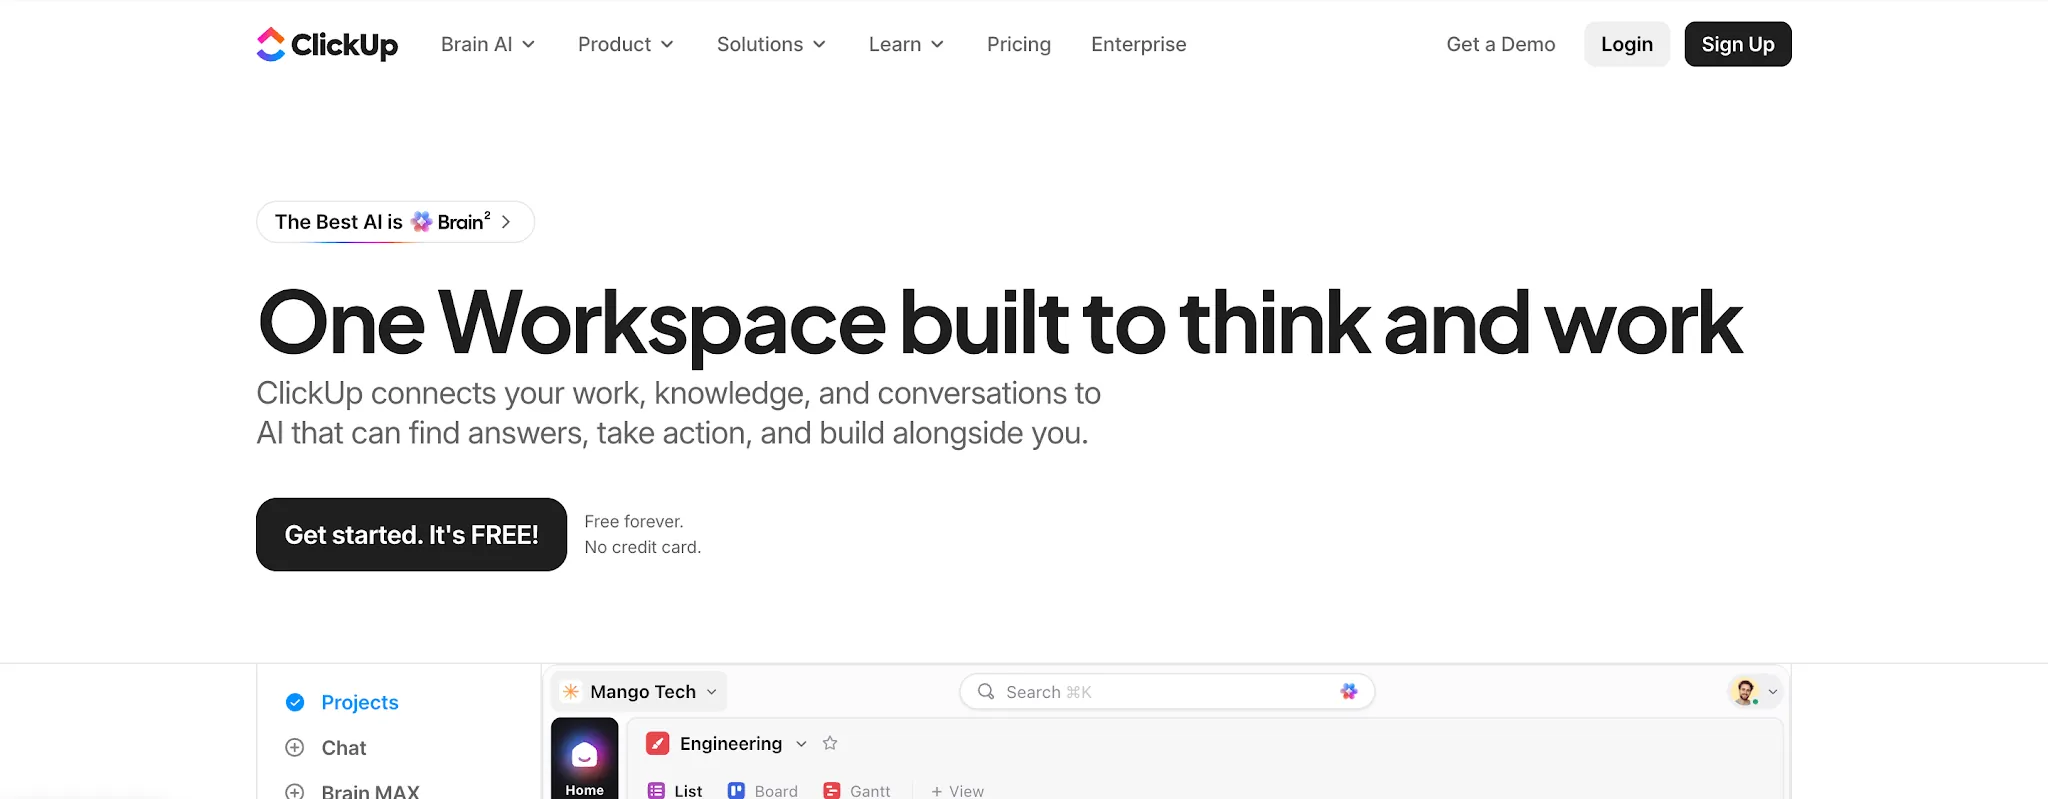The height and width of the screenshot is (799, 2048).
Task: Expand the Engineering space dropdown chevron
Action: [801, 744]
